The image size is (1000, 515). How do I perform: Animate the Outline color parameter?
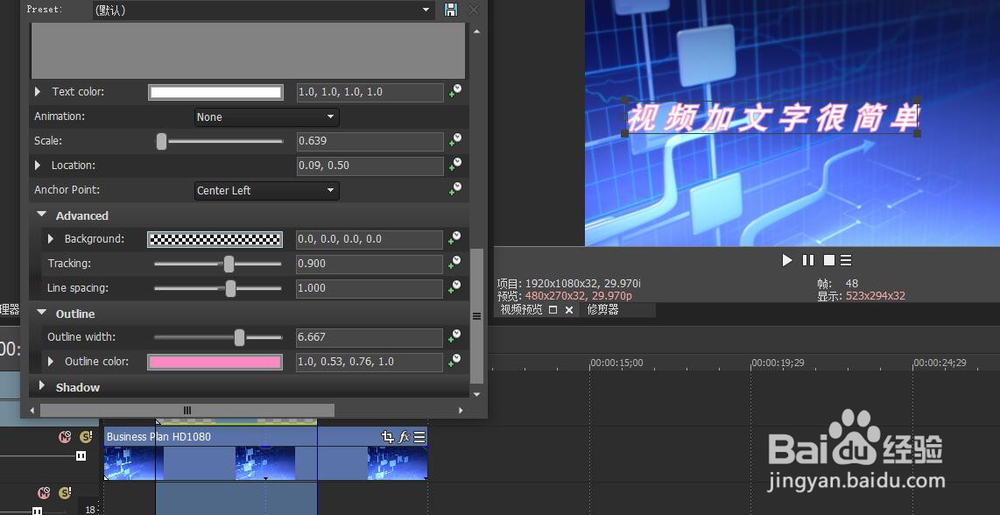click(455, 361)
